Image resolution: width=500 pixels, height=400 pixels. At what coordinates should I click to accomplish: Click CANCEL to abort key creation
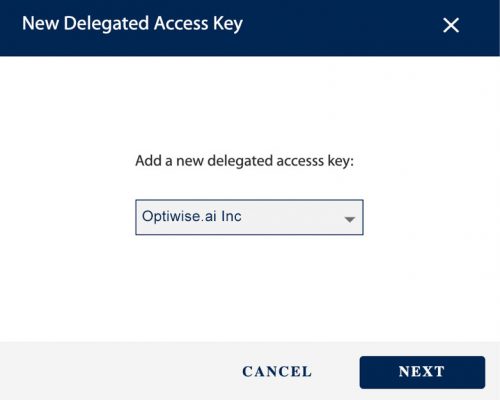coord(277,372)
